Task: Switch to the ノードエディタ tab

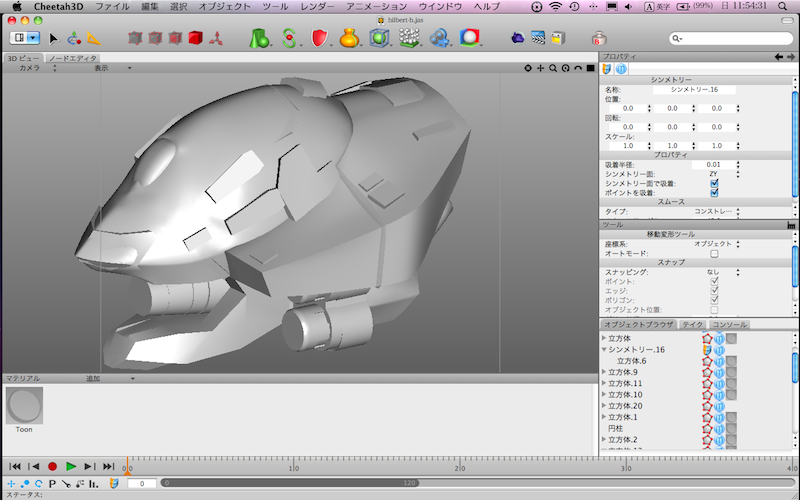Action: point(73,58)
